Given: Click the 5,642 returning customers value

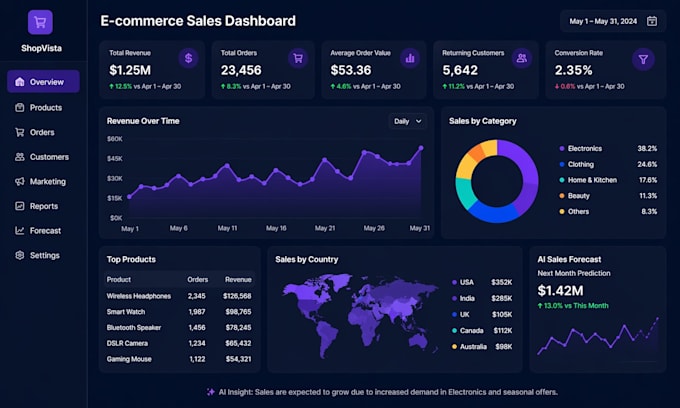Looking at the screenshot, I should [x=460, y=70].
